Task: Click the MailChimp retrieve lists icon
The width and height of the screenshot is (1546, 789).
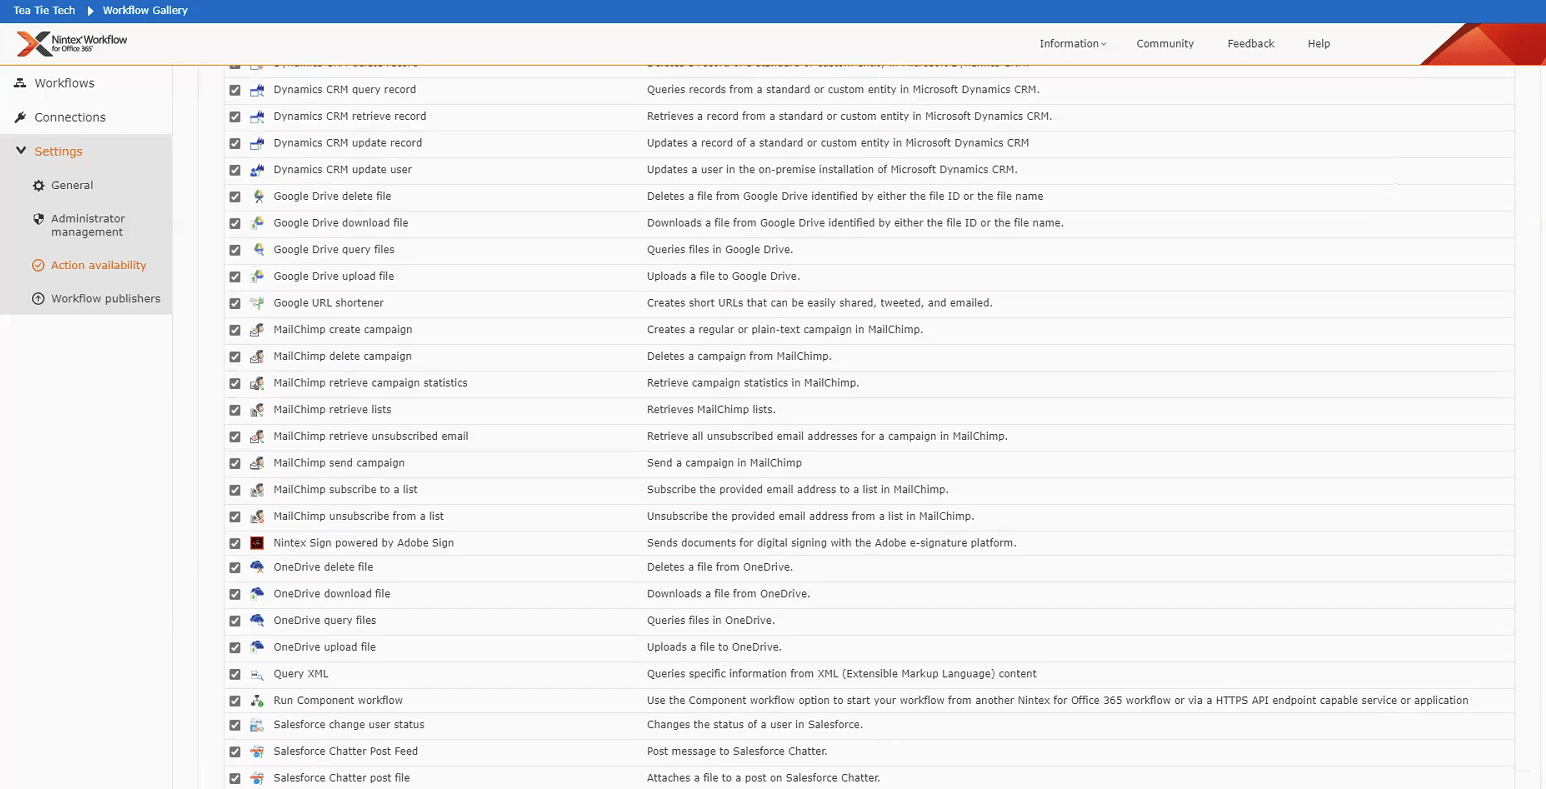Action: coord(257,410)
